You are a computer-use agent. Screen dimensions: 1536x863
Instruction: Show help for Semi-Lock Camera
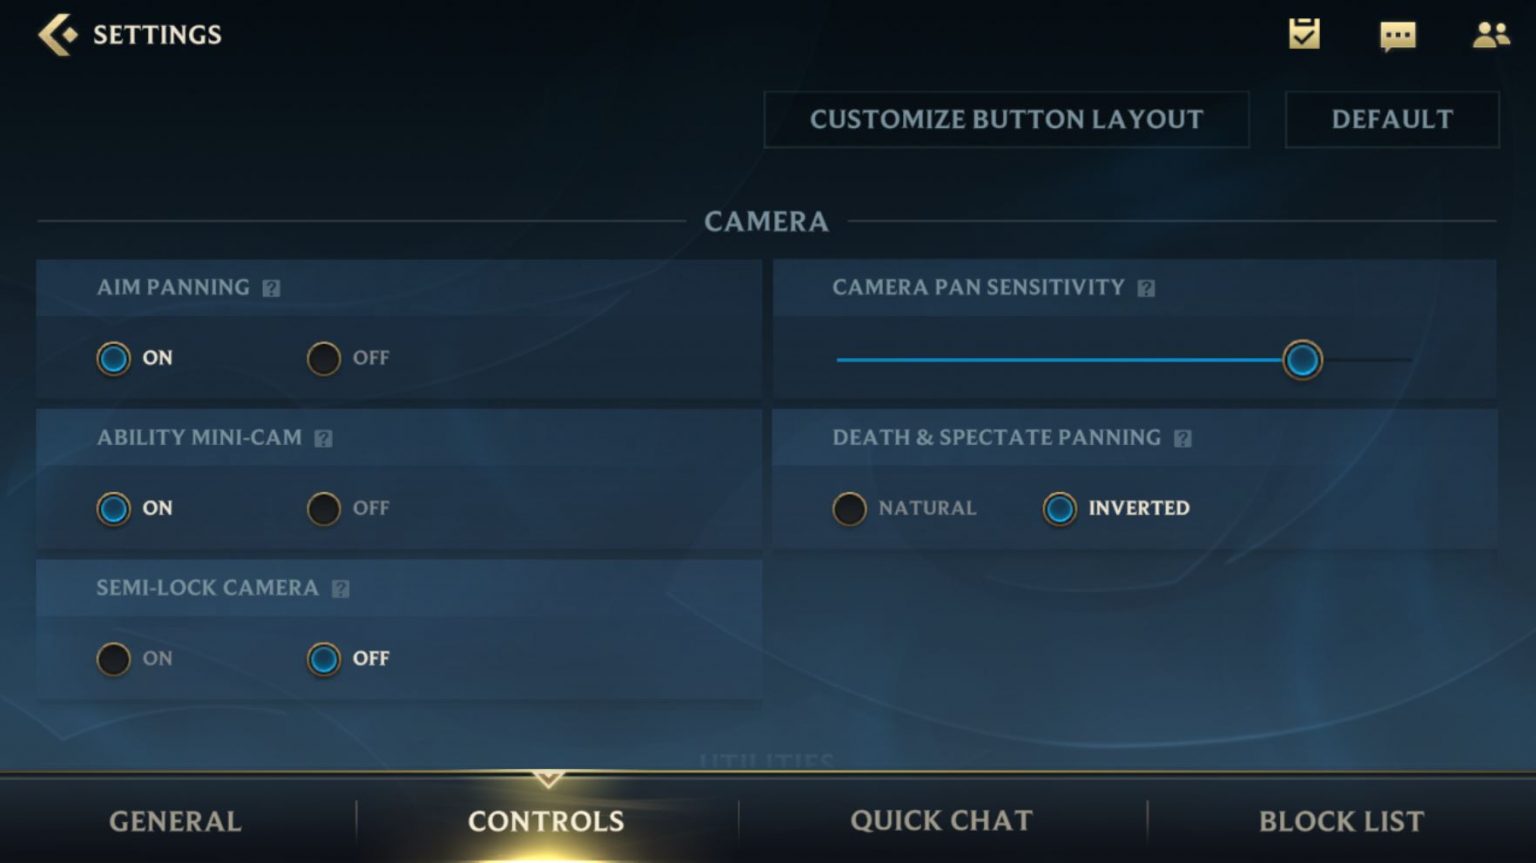tap(340, 589)
